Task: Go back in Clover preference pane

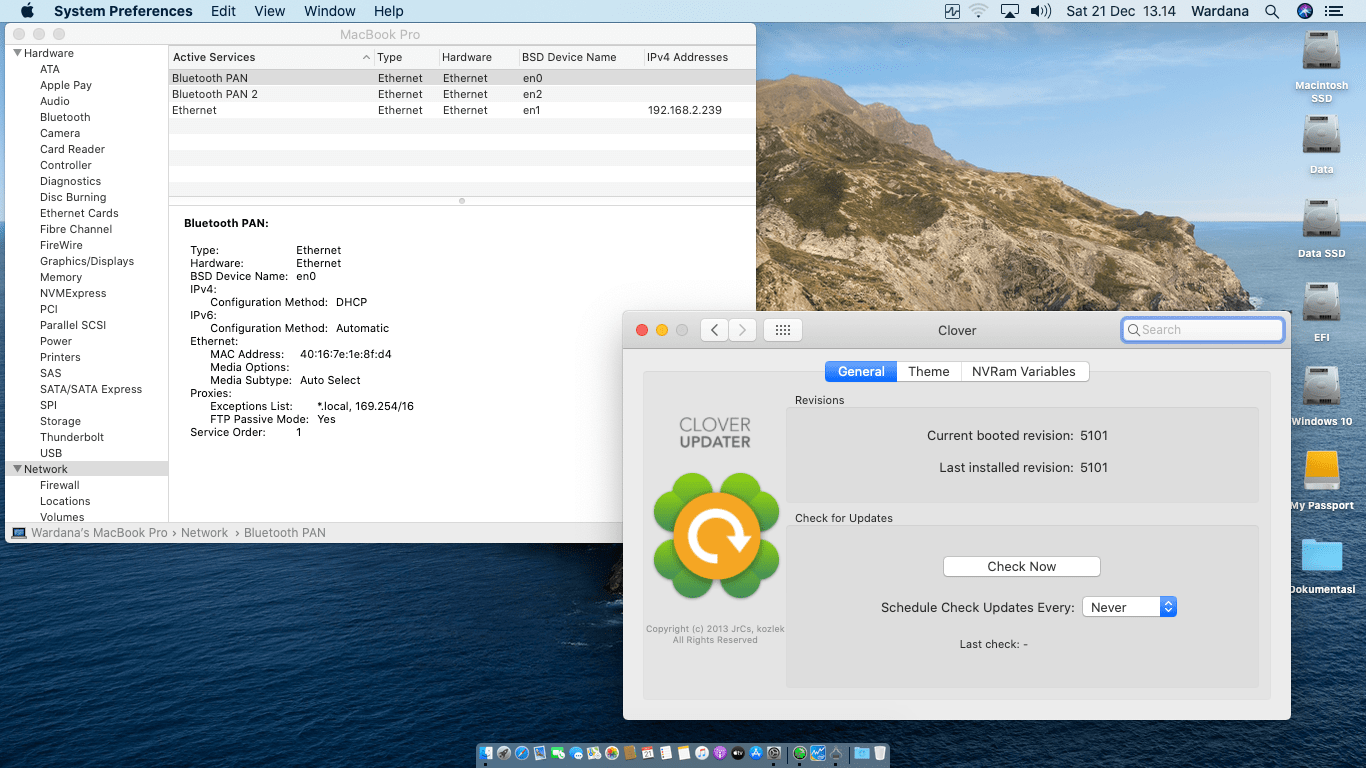Action: click(x=714, y=330)
